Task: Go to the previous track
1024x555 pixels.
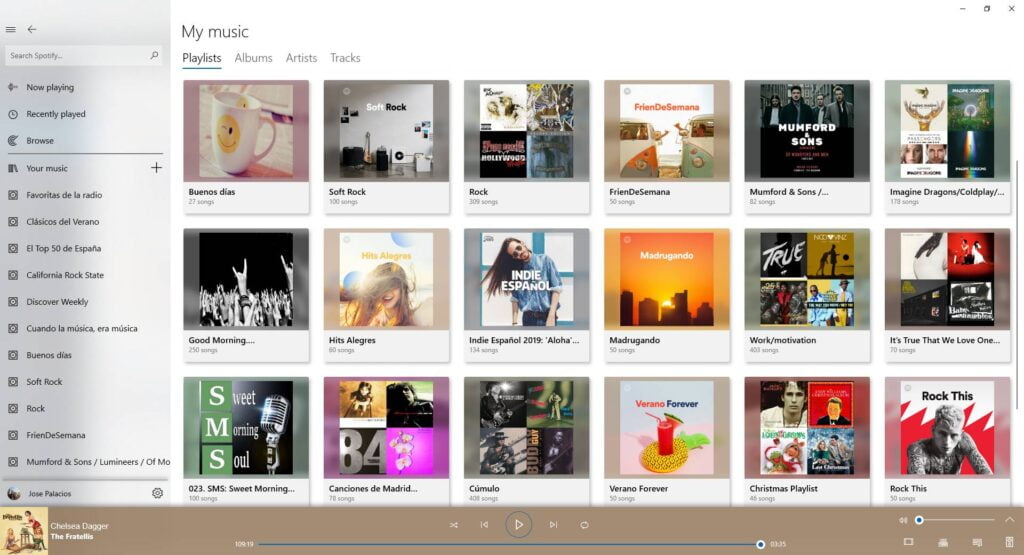Action: 484,524
